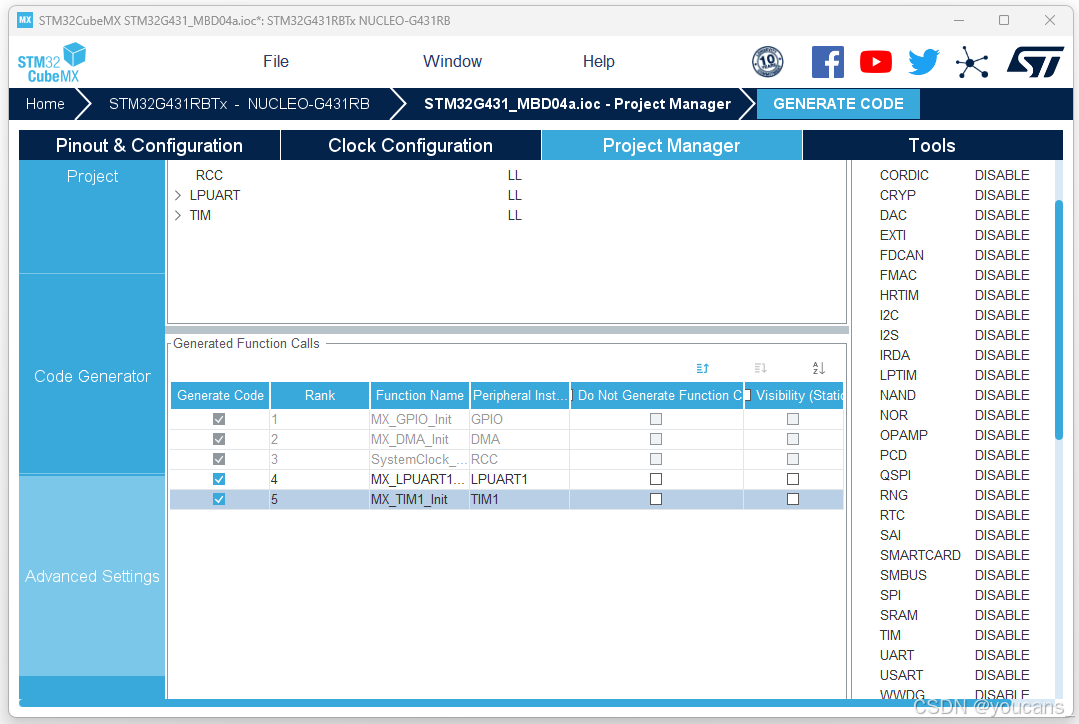1079x724 pixels.
Task: Click the A-Z alphabetical sort icon
Action: click(818, 368)
